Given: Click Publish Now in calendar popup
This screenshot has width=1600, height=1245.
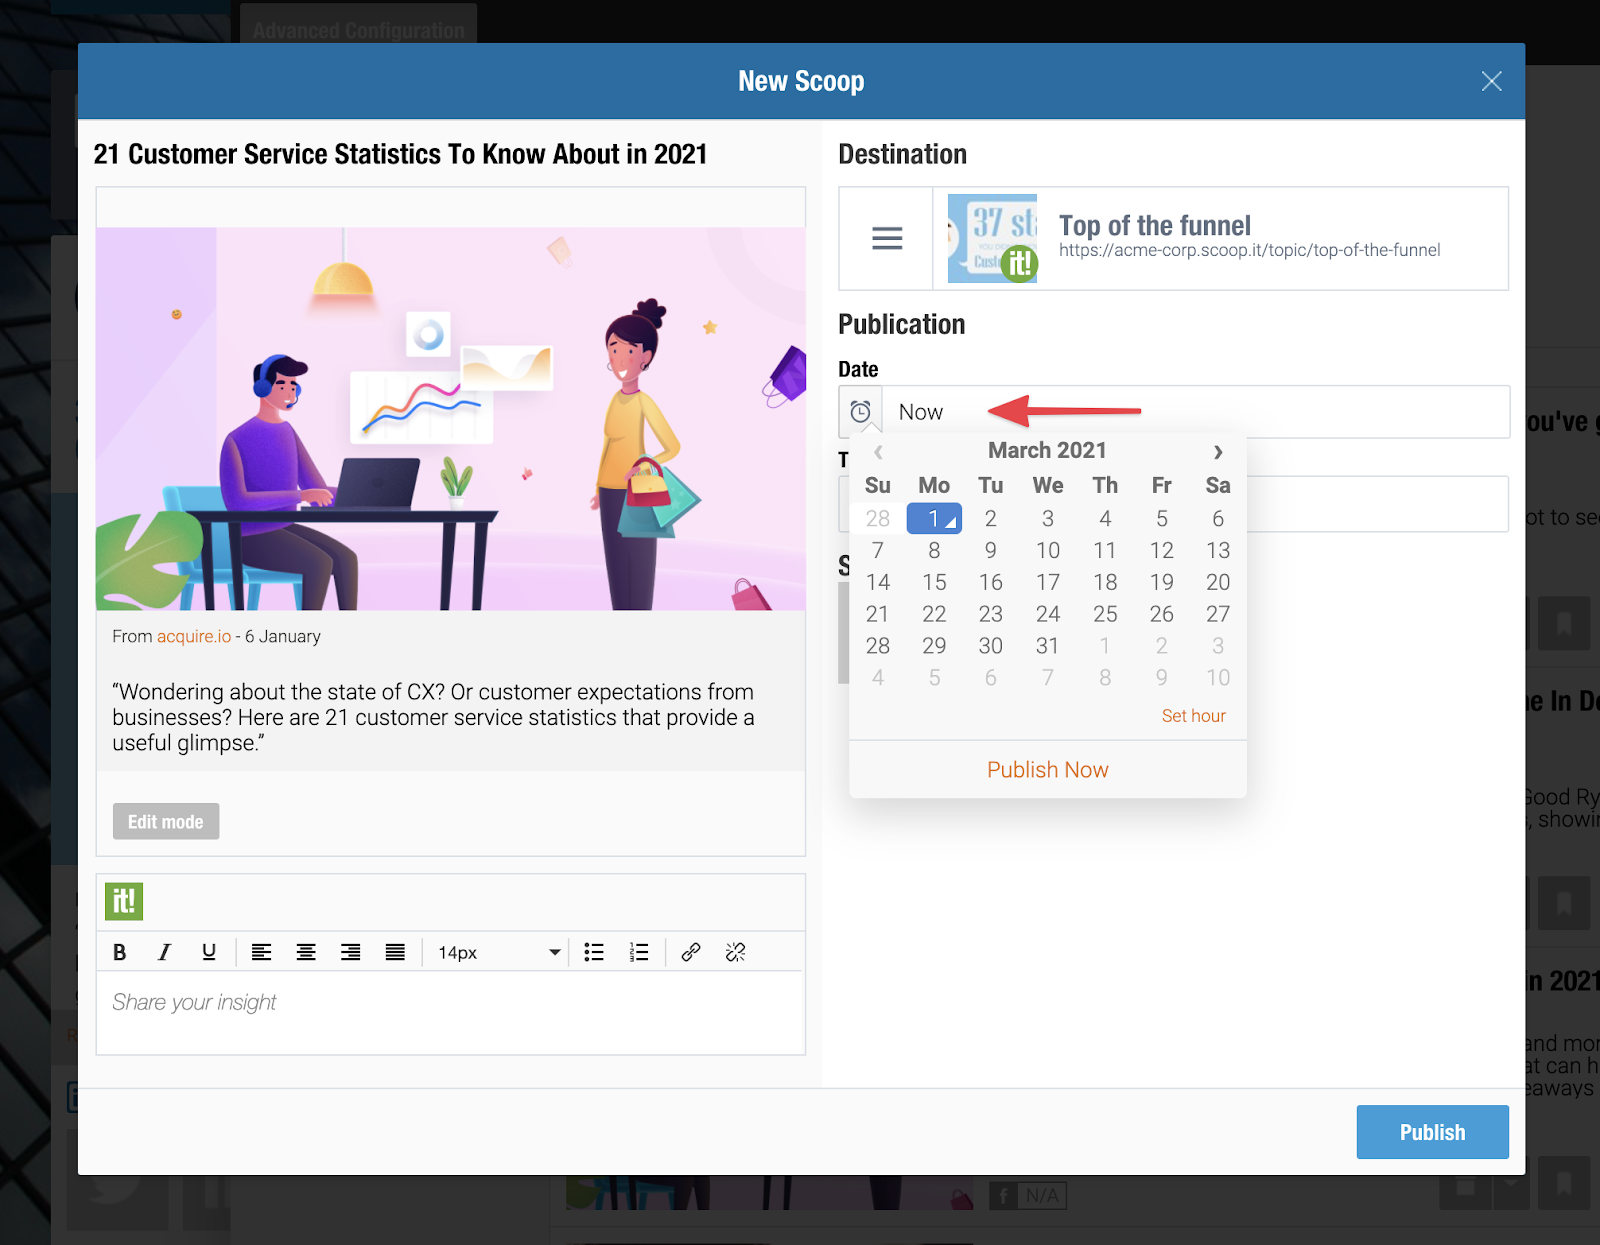Looking at the screenshot, I should click(1048, 769).
